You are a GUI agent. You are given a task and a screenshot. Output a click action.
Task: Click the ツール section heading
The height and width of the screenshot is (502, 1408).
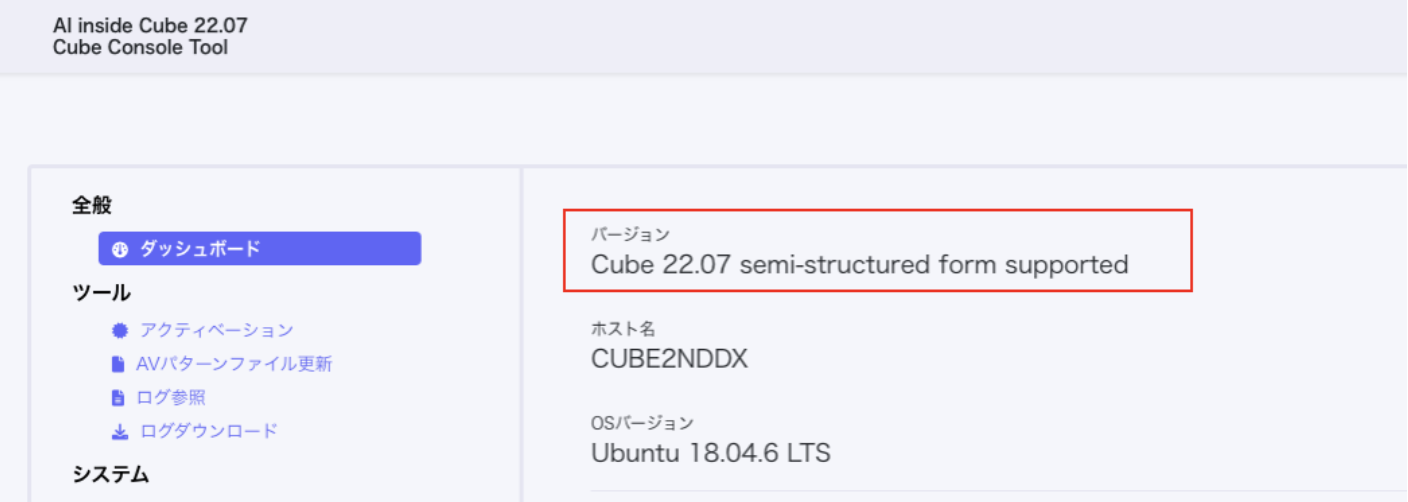[101, 292]
